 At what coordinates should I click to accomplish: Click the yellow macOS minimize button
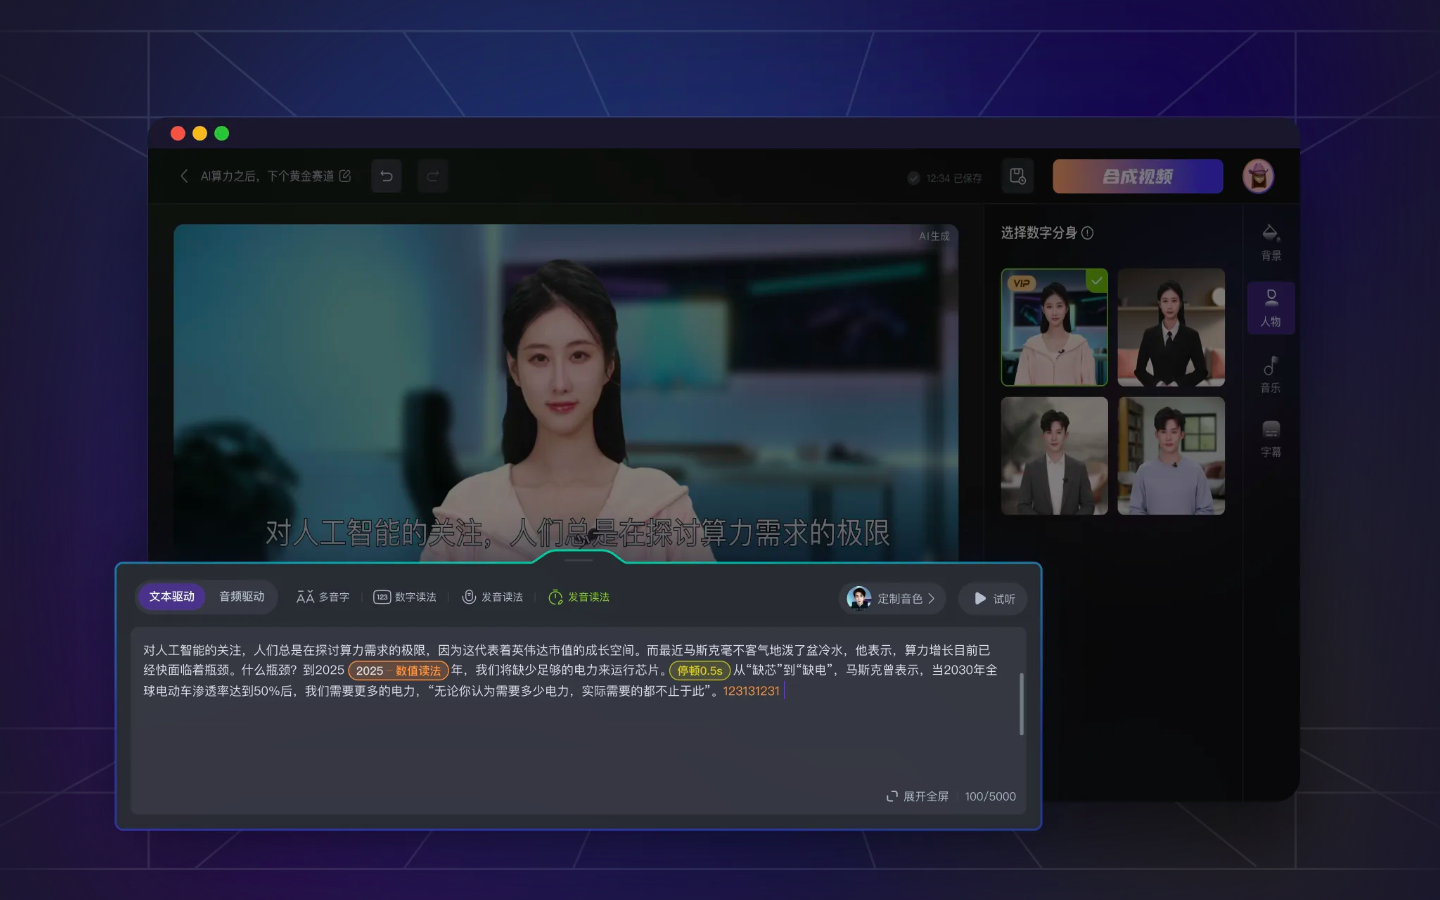[200, 133]
